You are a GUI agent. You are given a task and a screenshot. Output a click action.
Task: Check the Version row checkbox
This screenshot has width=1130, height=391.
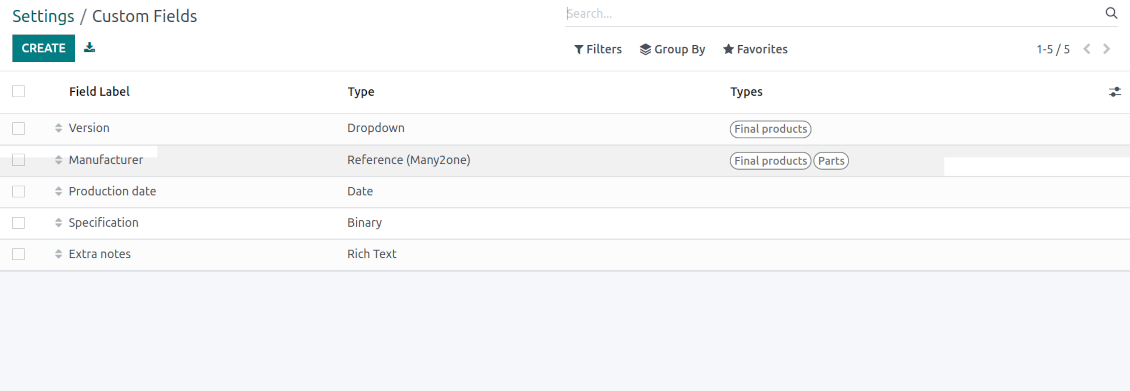[19, 128]
